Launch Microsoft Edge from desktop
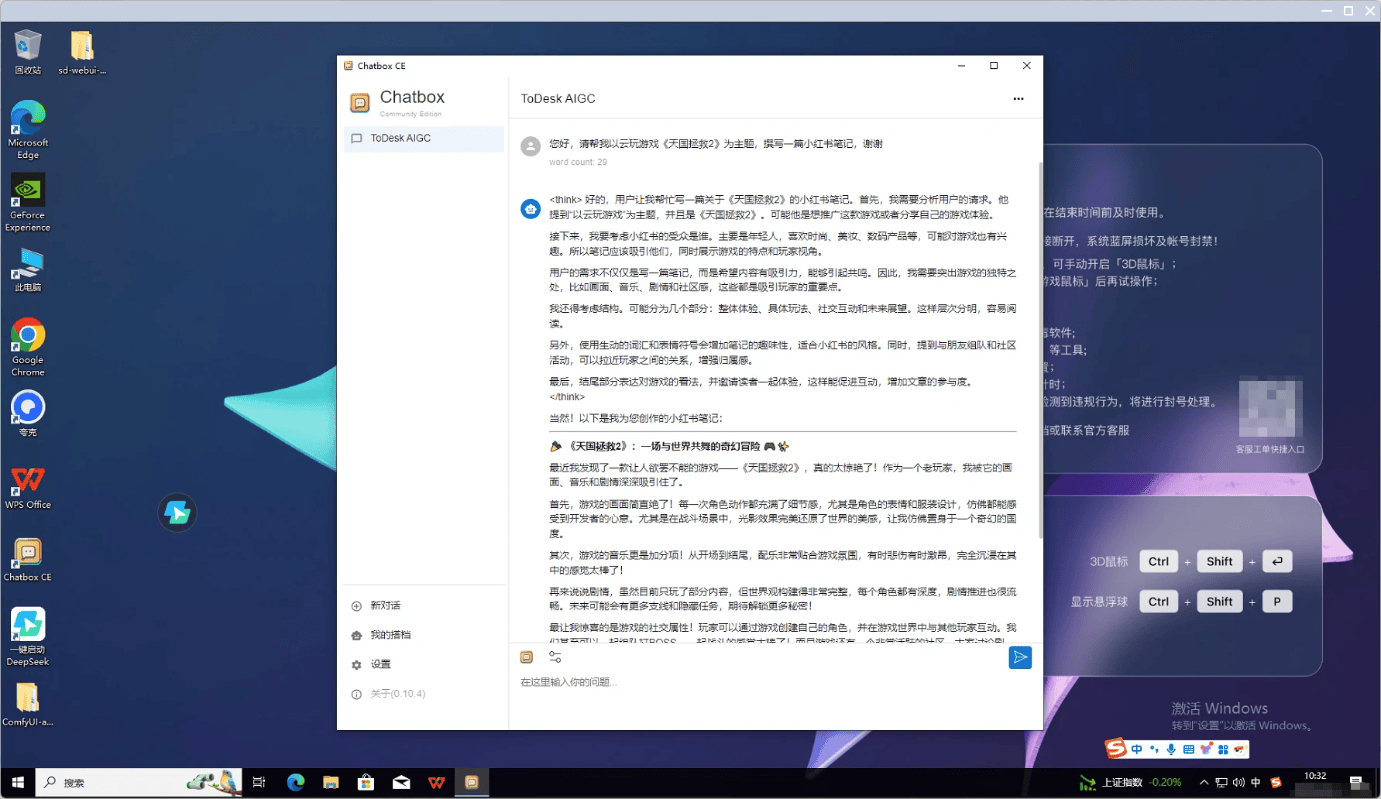Image resolution: width=1381 pixels, height=799 pixels. click(28, 130)
